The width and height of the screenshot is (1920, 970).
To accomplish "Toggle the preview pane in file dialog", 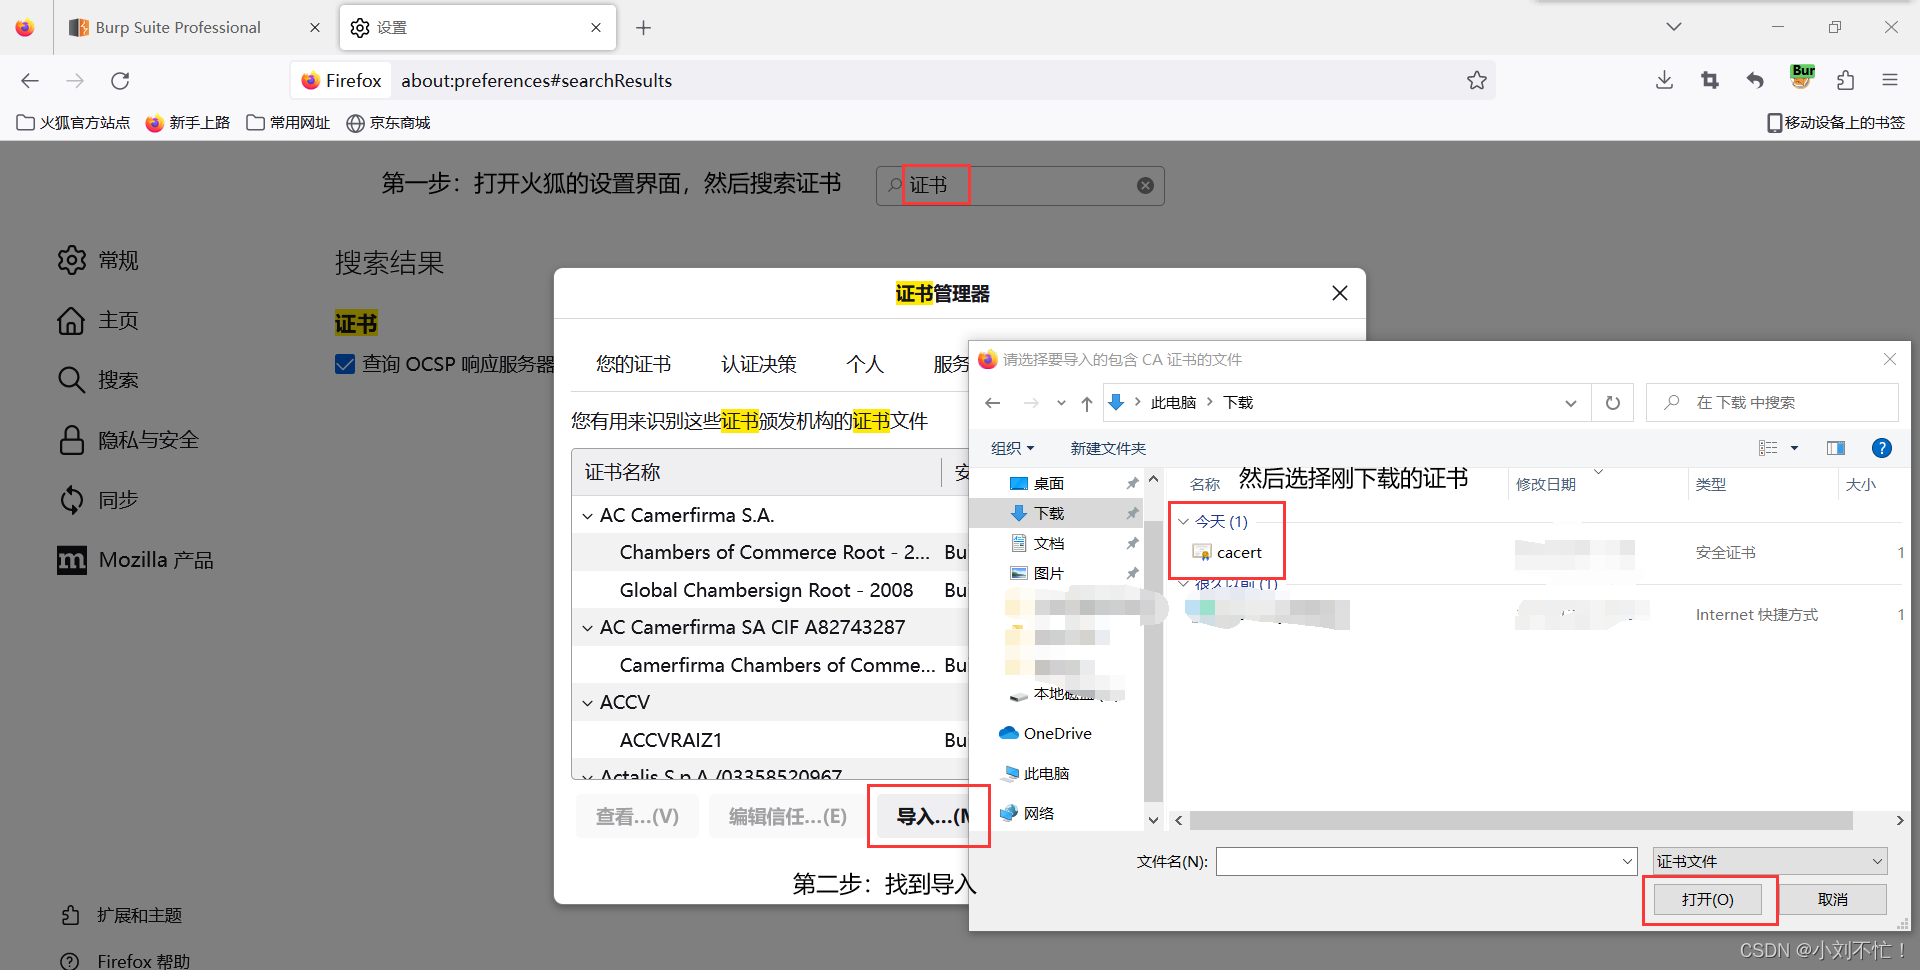I will (x=1836, y=448).
